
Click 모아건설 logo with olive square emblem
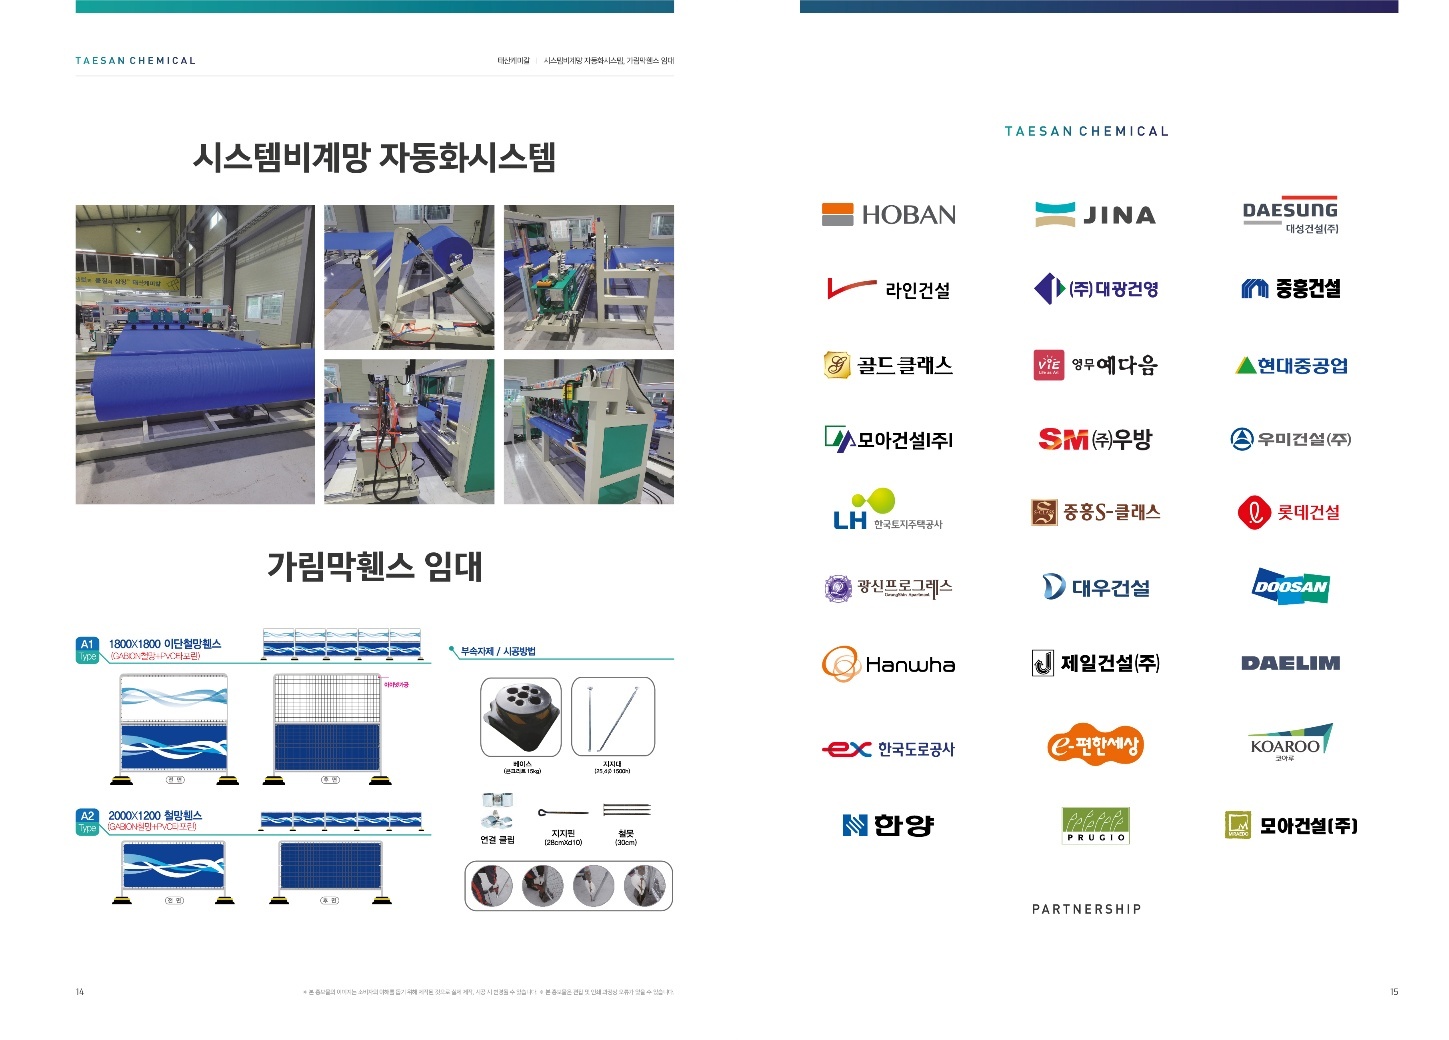pos(1291,825)
